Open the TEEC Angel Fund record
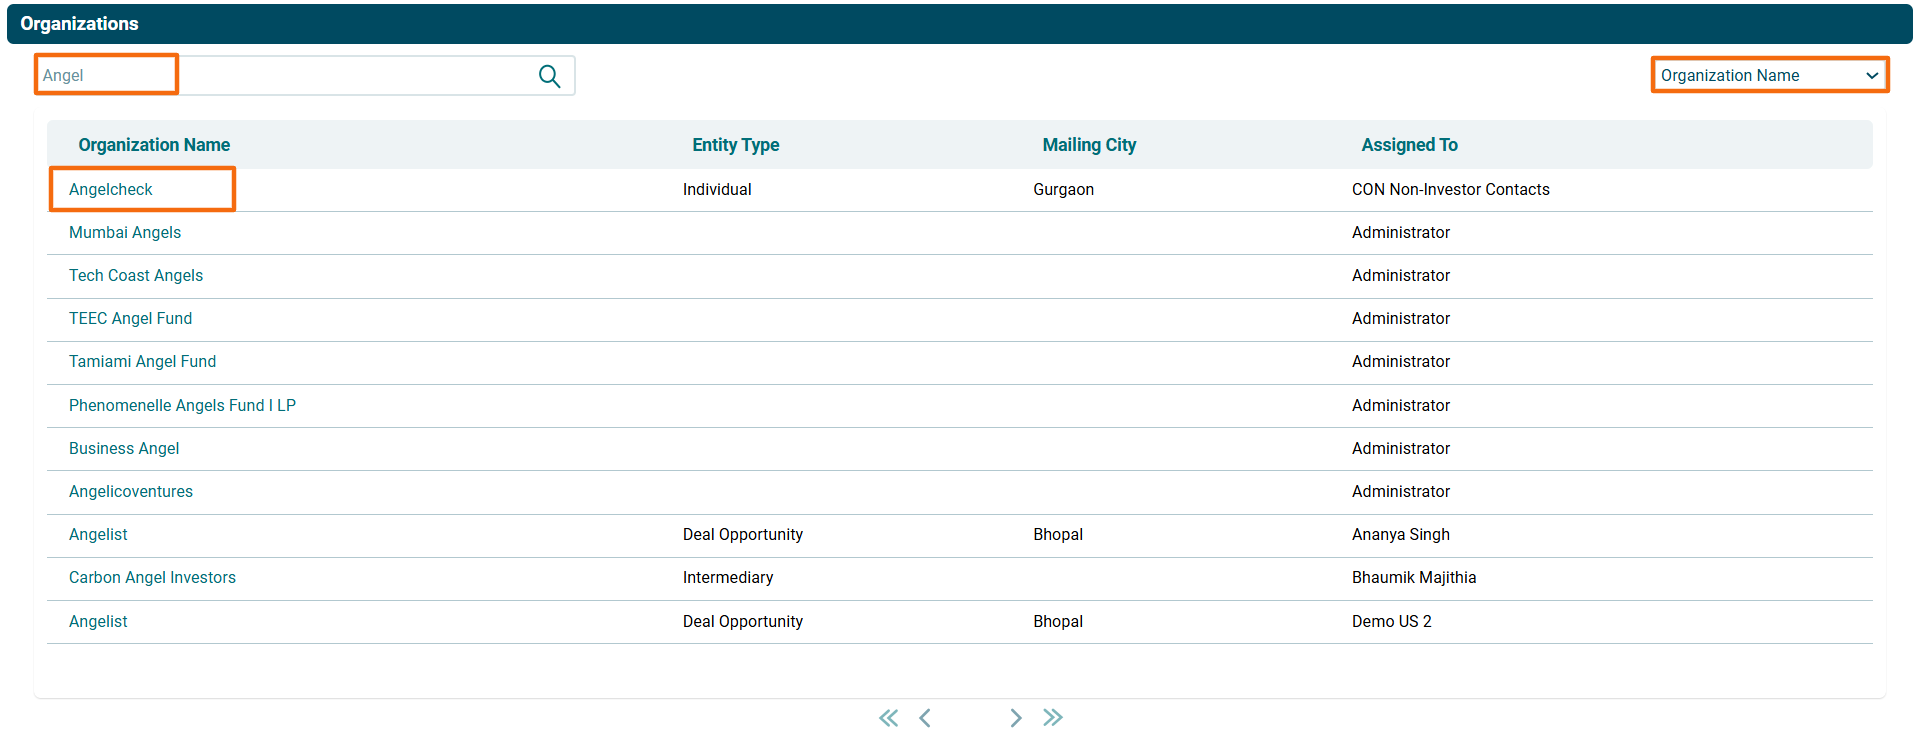 coord(130,319)
